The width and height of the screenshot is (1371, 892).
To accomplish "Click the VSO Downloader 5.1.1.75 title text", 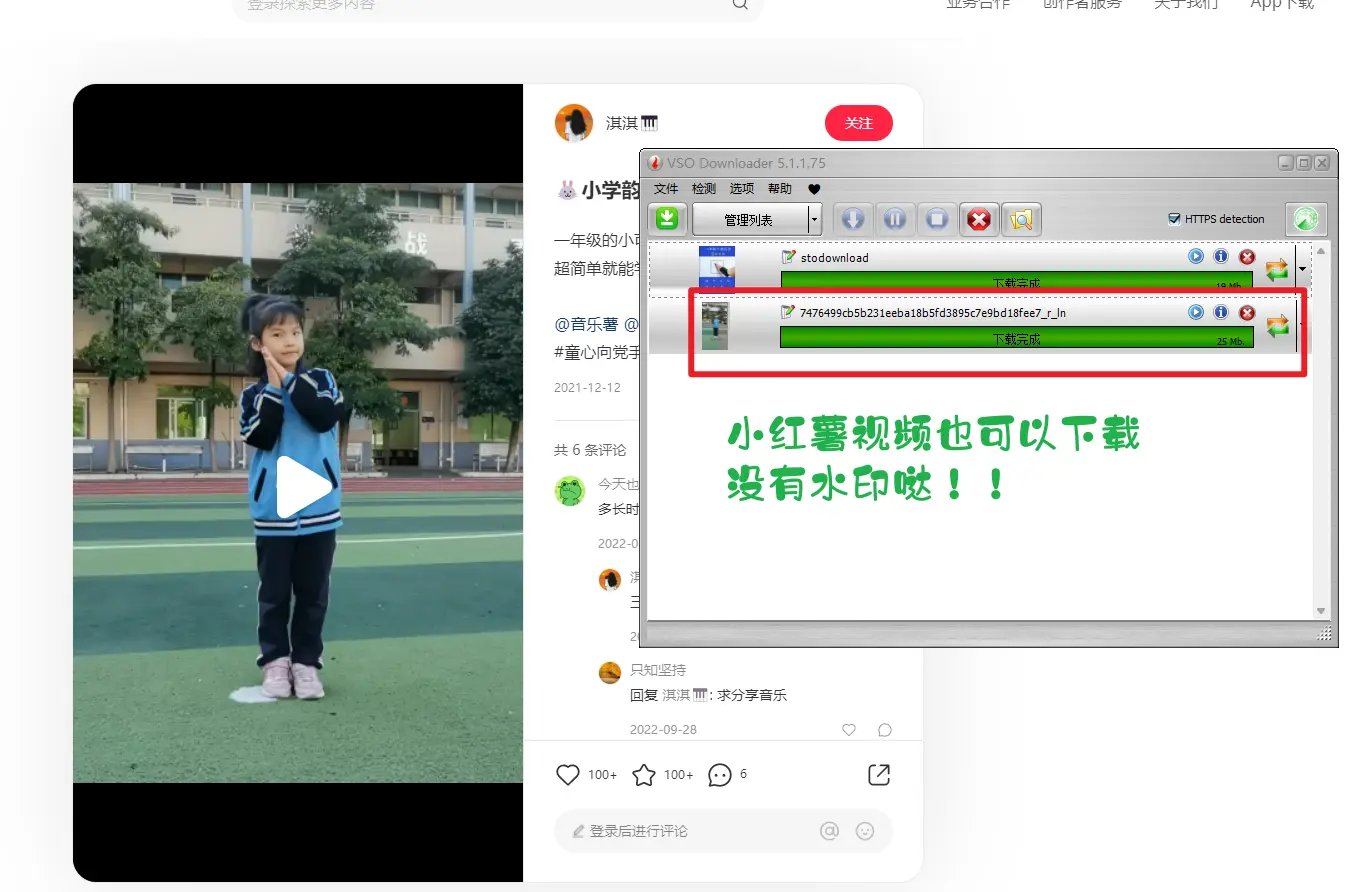I will (747, 163).
